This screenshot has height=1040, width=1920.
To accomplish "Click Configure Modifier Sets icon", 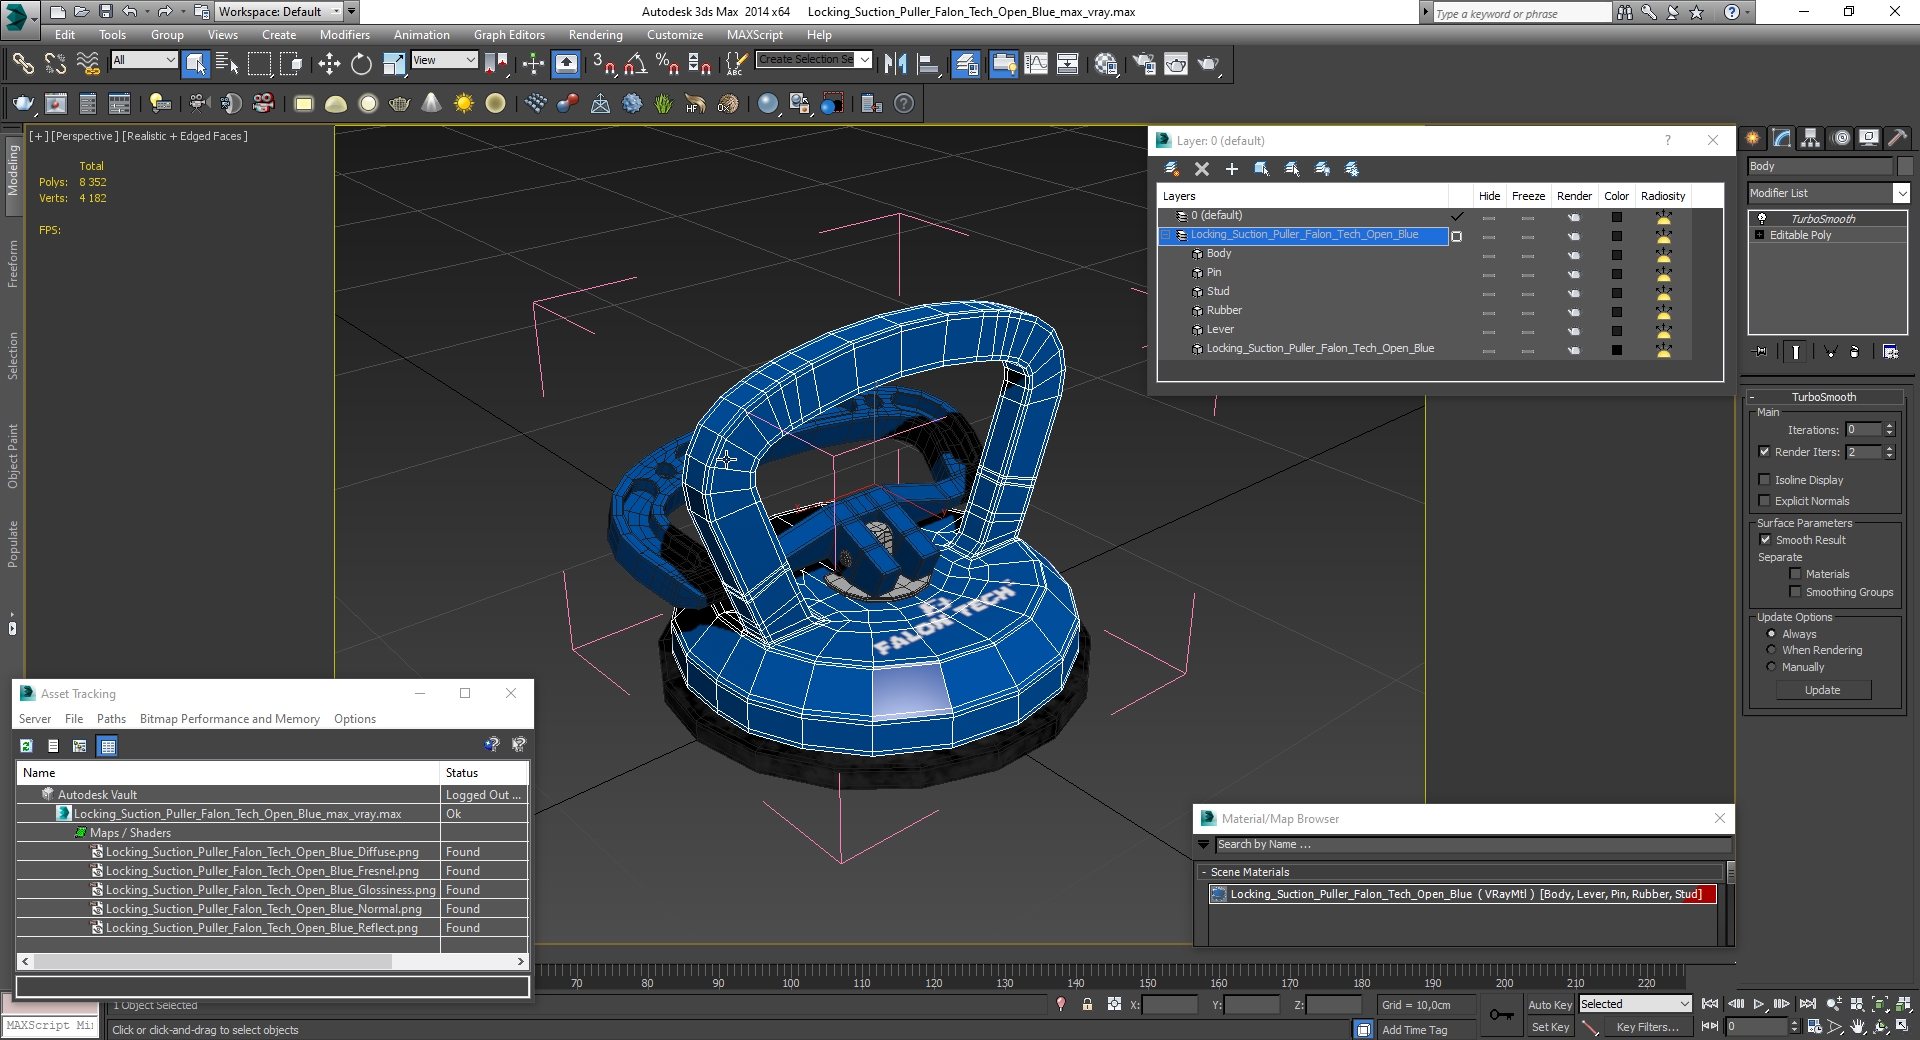I will click(x=1890, y=352).
